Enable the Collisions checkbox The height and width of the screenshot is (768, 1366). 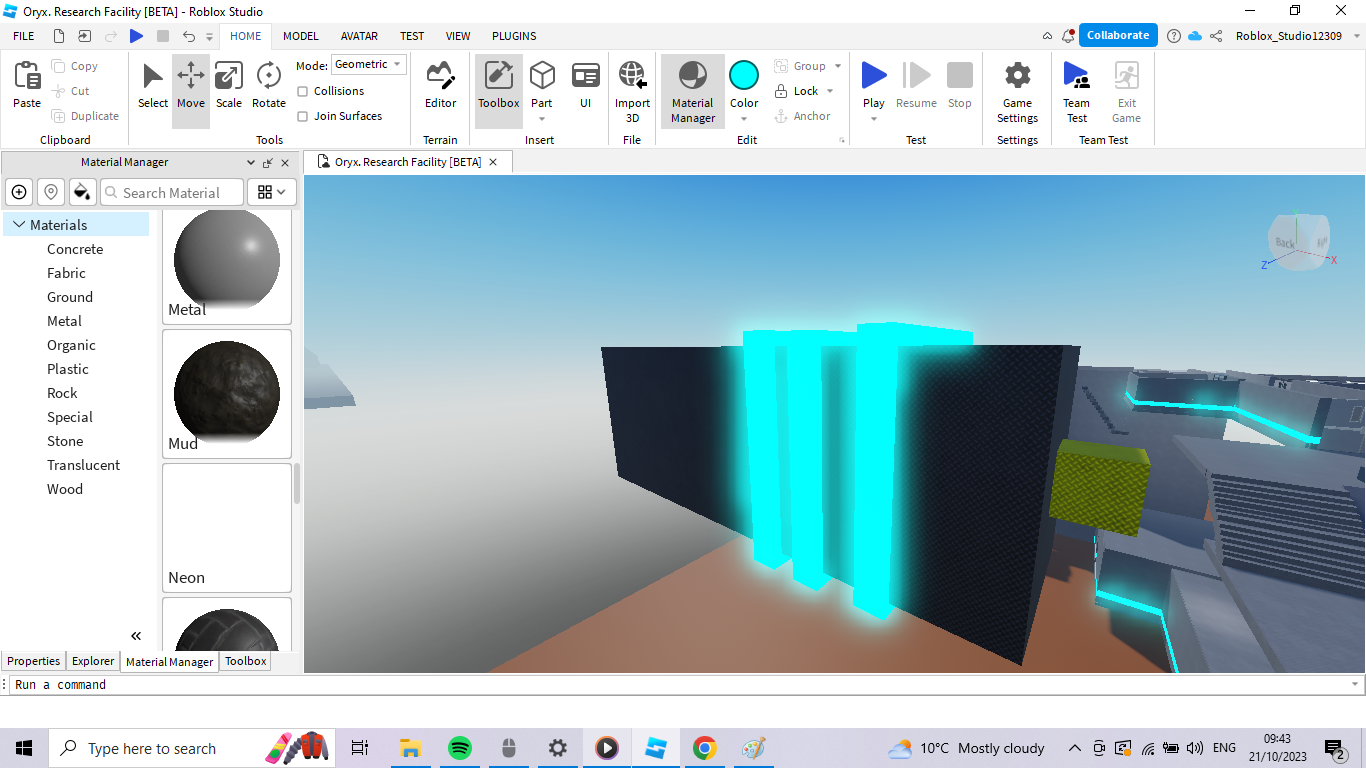pyautogui.click(x=303, y=91)
